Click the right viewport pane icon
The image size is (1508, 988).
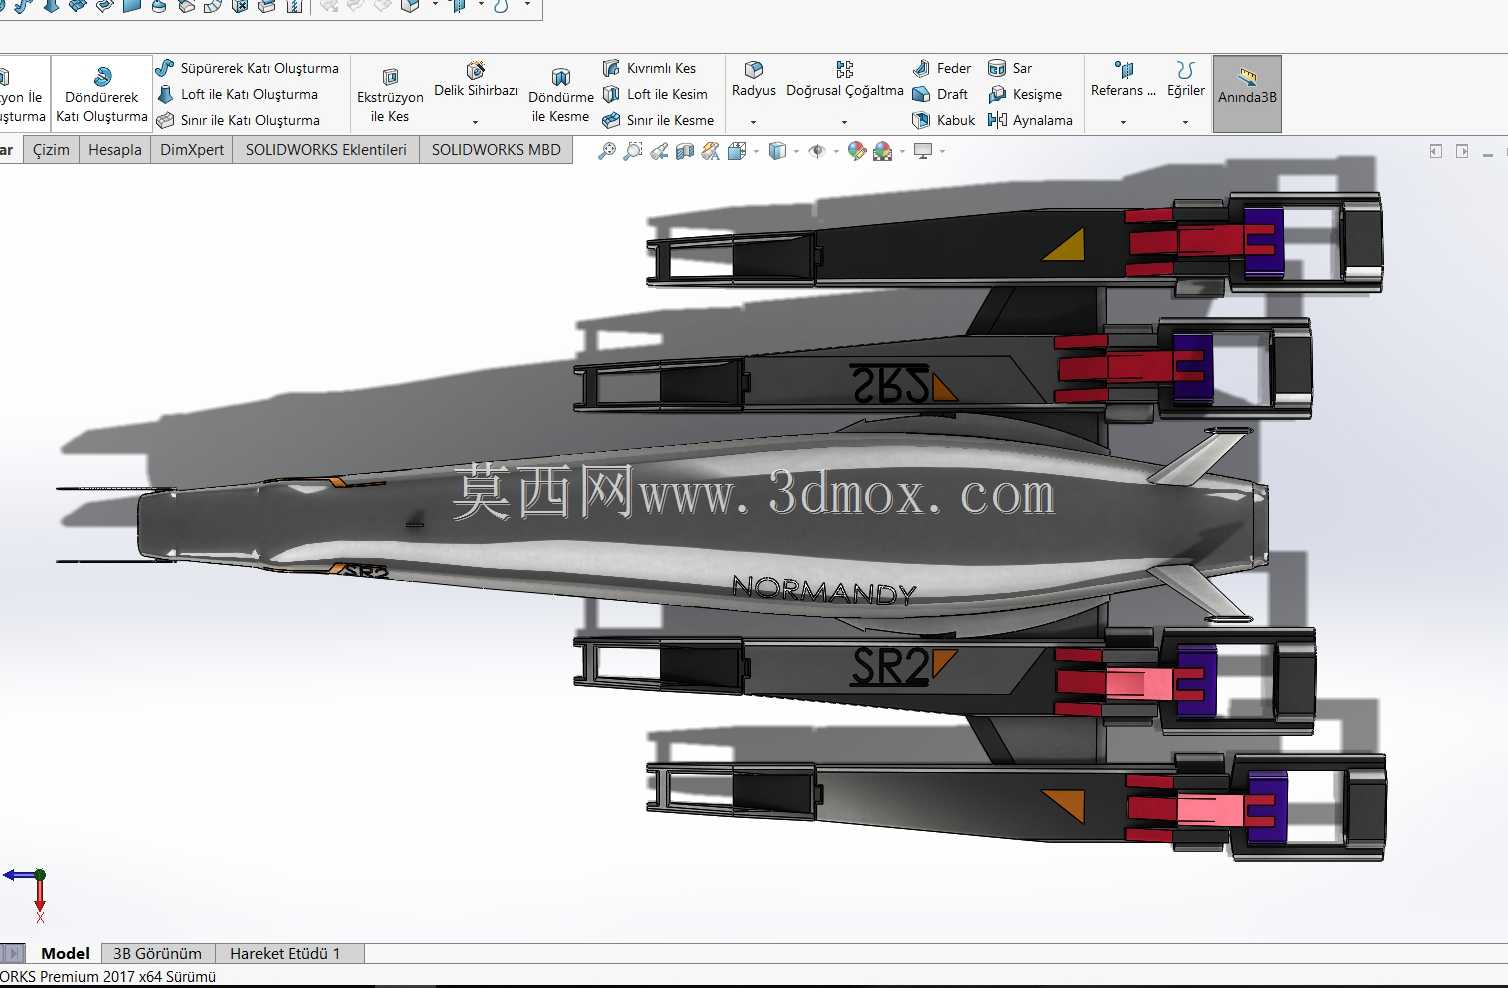(1462, 151)
